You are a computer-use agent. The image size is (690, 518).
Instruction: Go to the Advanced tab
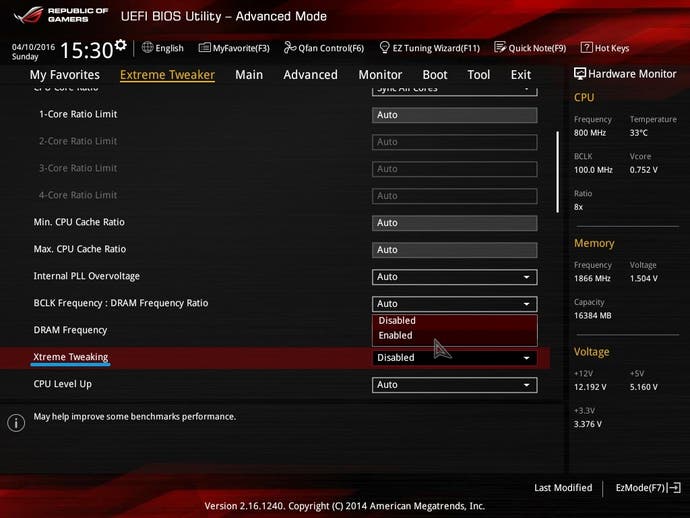pos(311,75)
